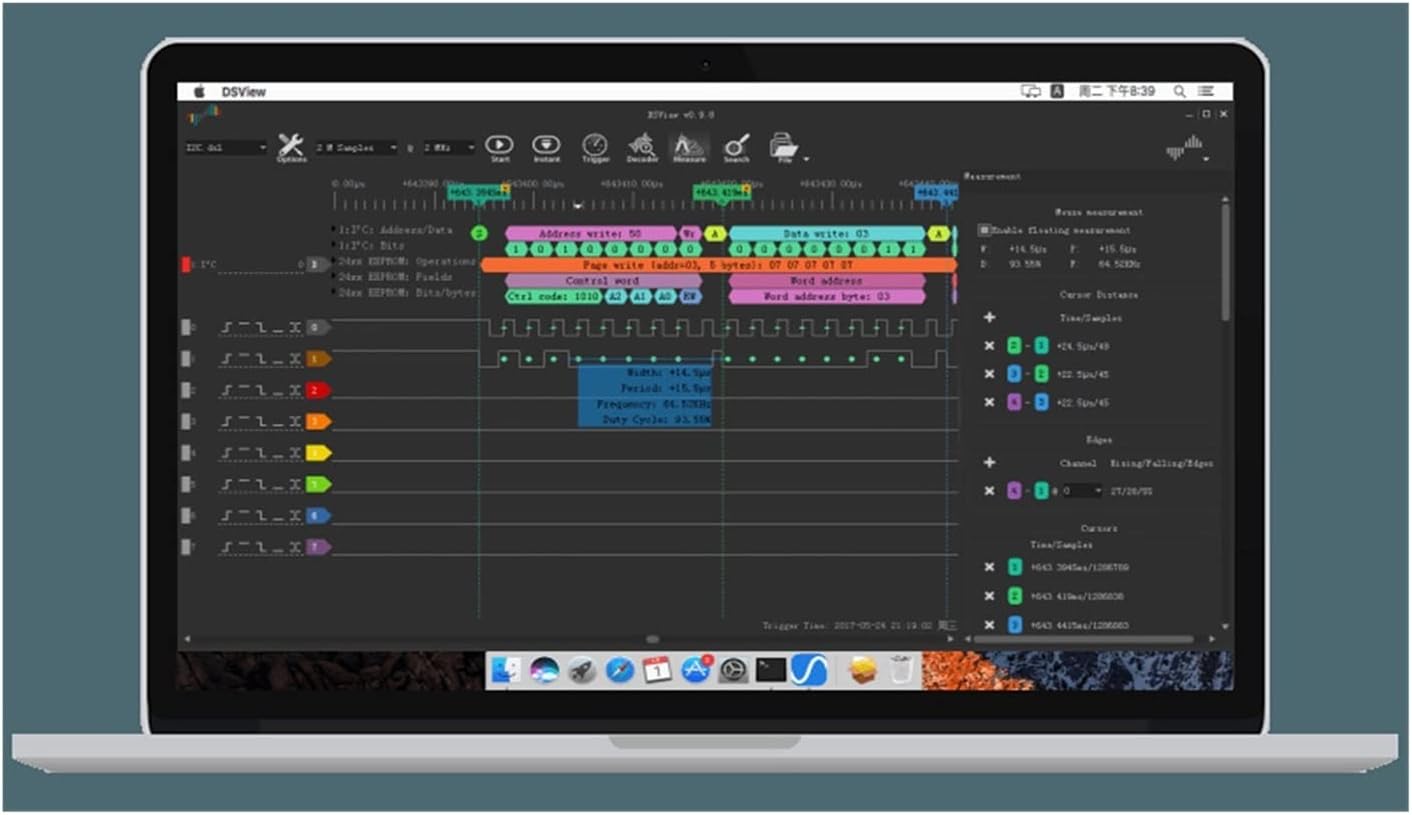Viewport: 1412px width, 815px height.
Task: Open the DSView menu in menu bar
Action: pos(244,92)
